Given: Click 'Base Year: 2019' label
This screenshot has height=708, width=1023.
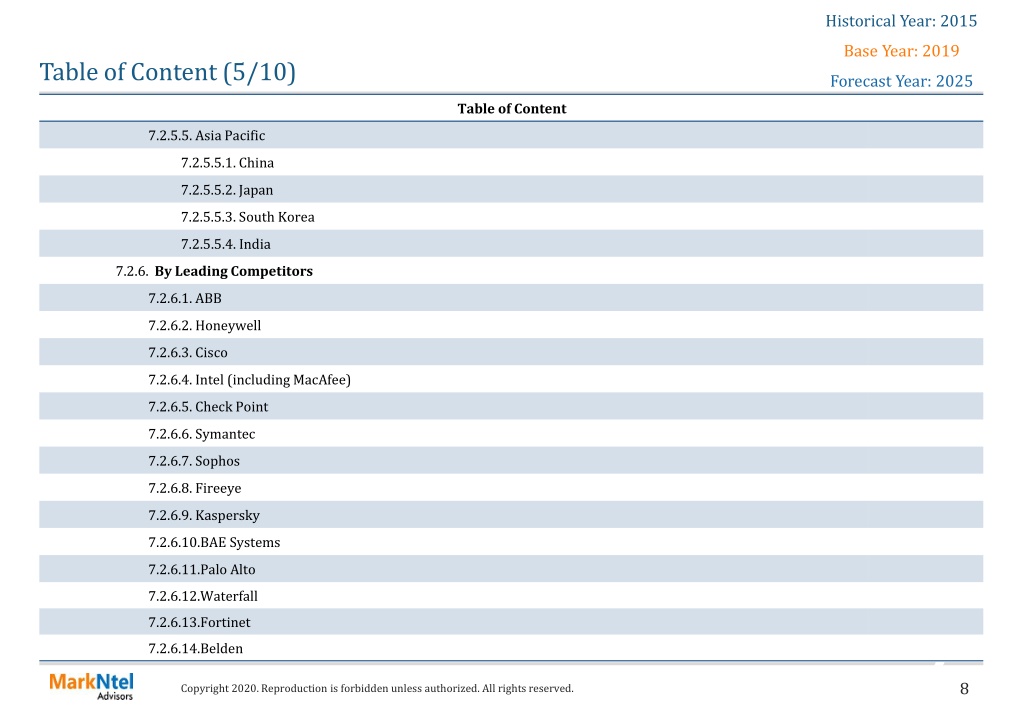Looking at the screenshot, I should tap(901, 51).
